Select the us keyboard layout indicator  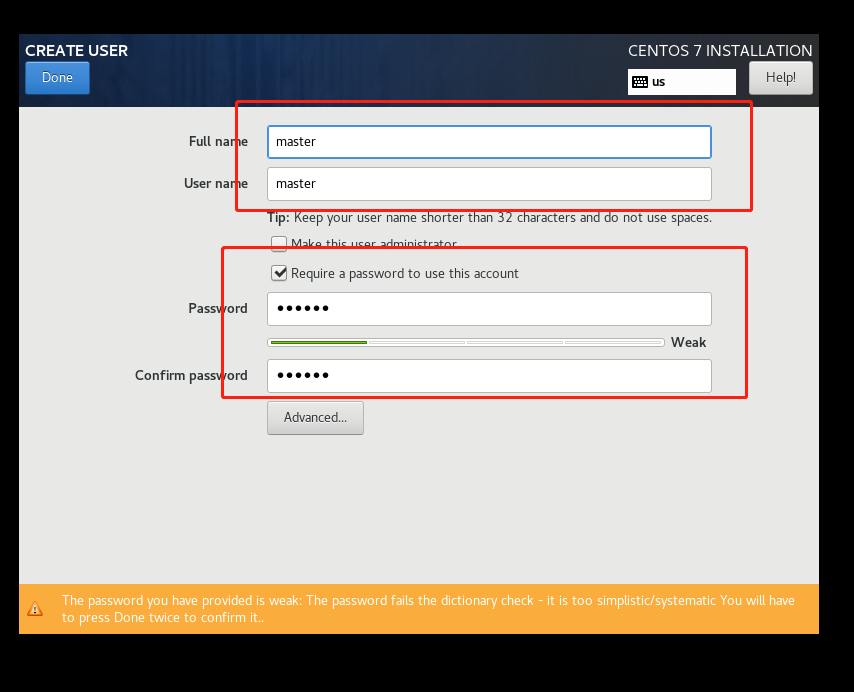[x=681, y=82]
